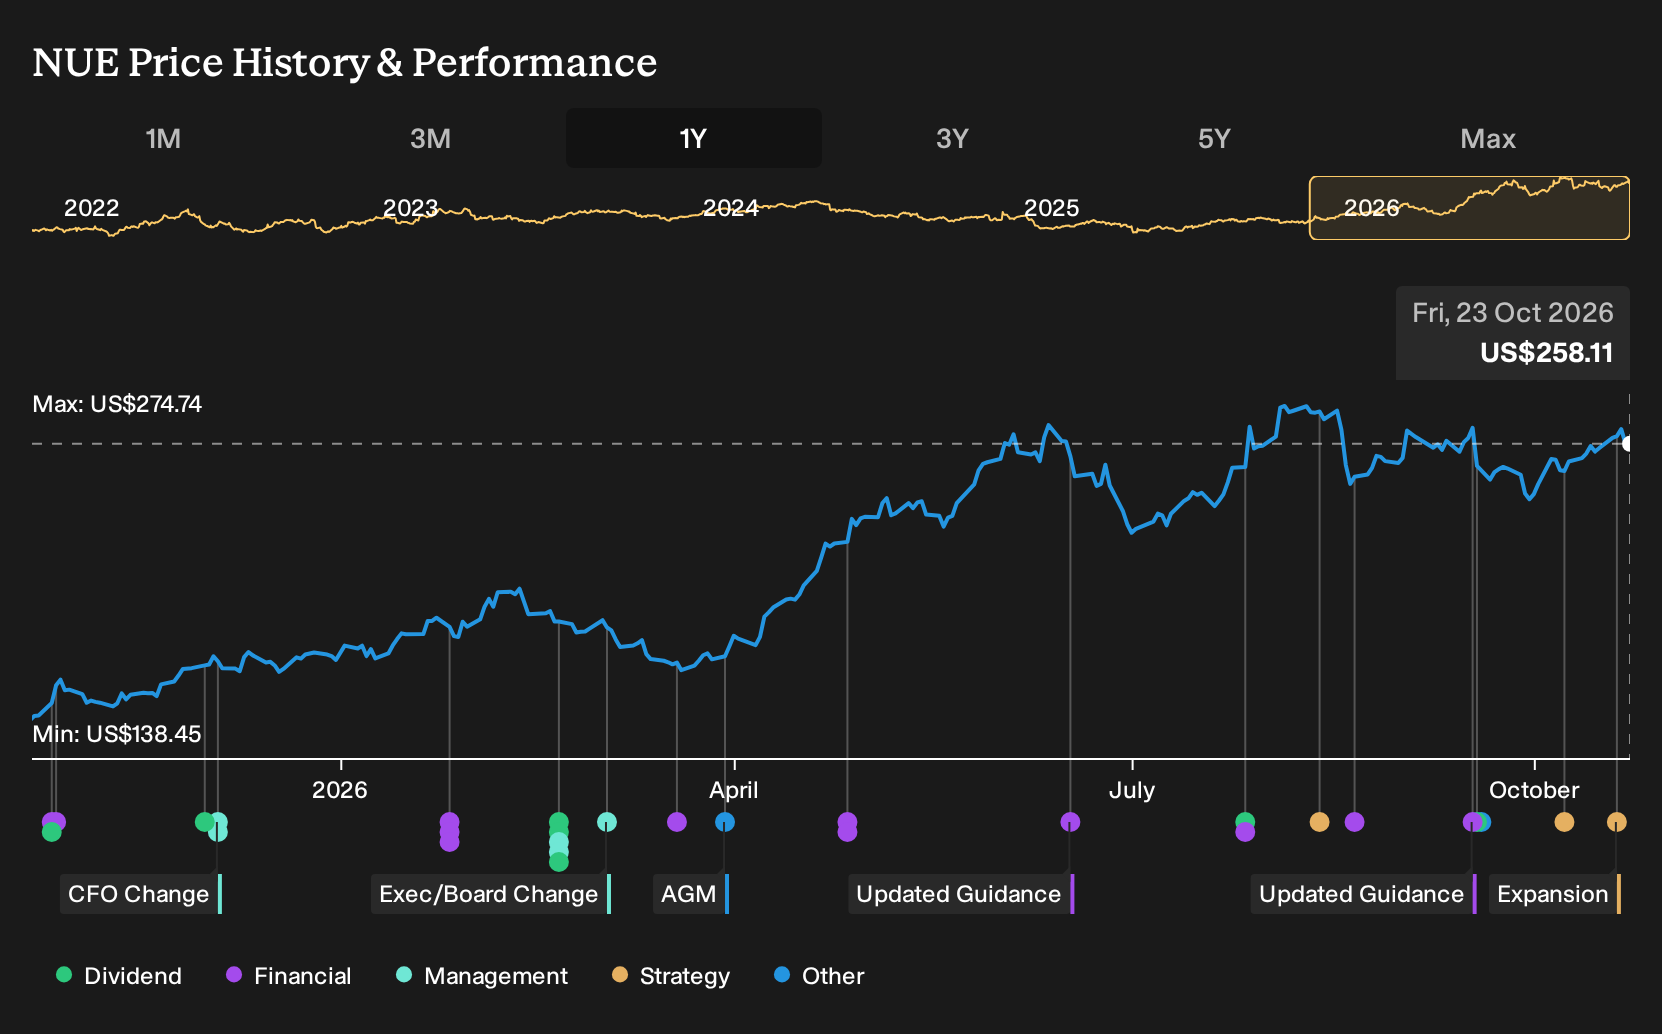Image resolution: width=1662 pixels, height=1034 pixels.
Task: Switch to the 5Y time range
Action: pos(1214,138)
